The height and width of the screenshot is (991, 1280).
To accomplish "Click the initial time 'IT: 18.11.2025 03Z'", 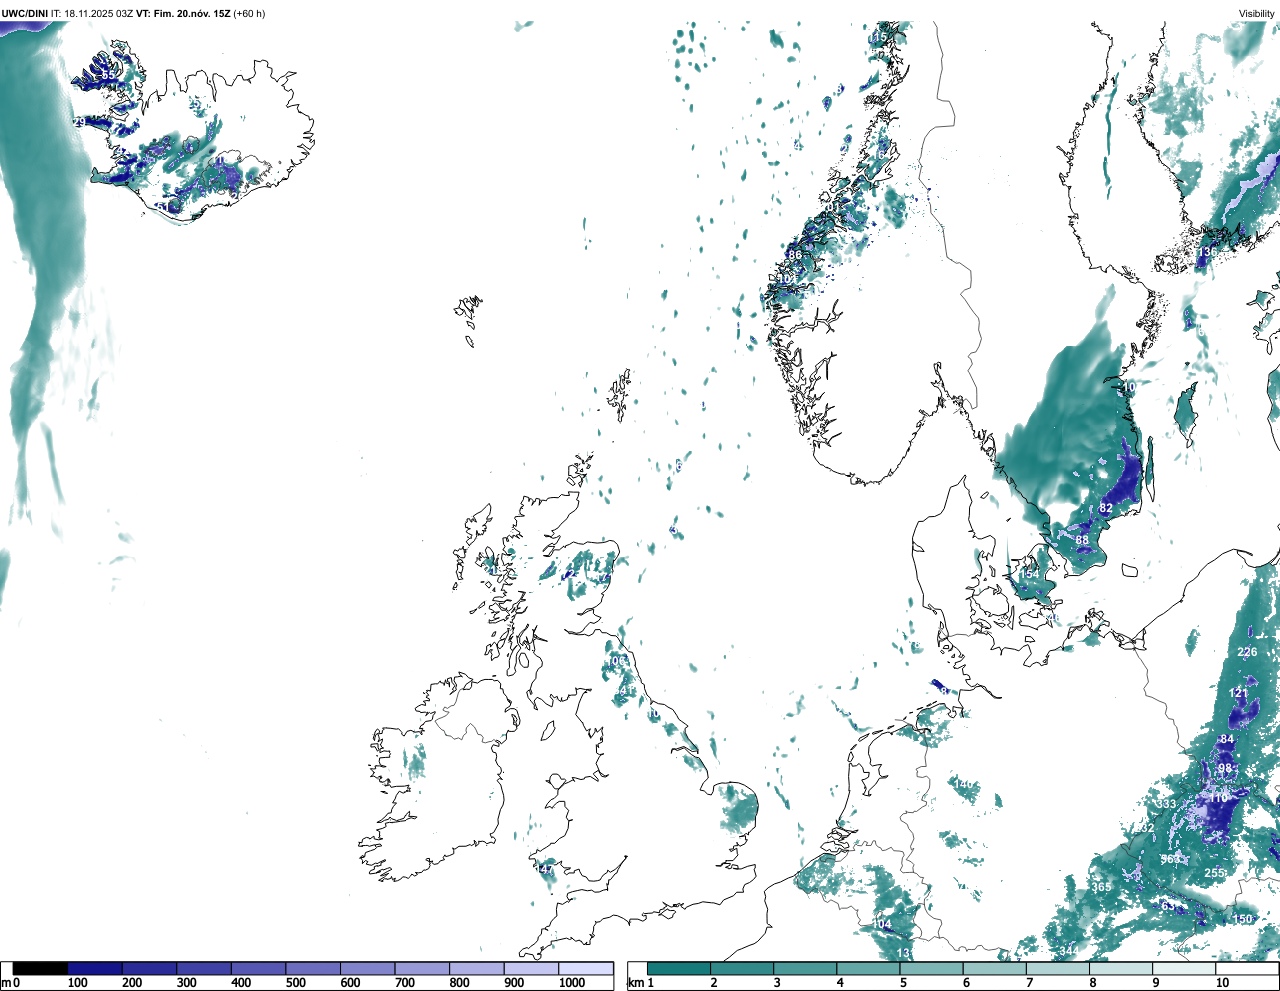I will pyautogui.click(x=92, y=14).
